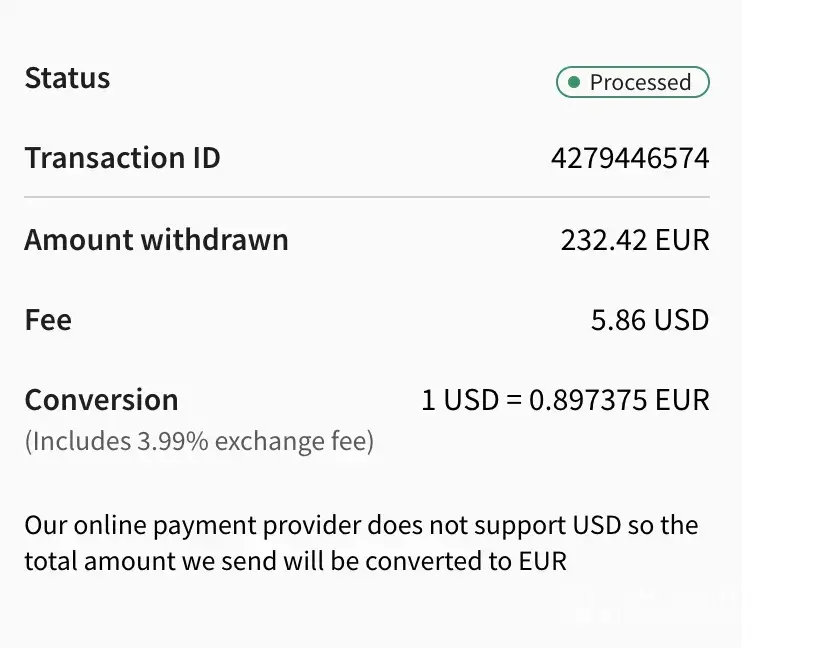Click '1 USD' in the conversion rate
This screenshot has width=818, height=648.
[459, 401]
